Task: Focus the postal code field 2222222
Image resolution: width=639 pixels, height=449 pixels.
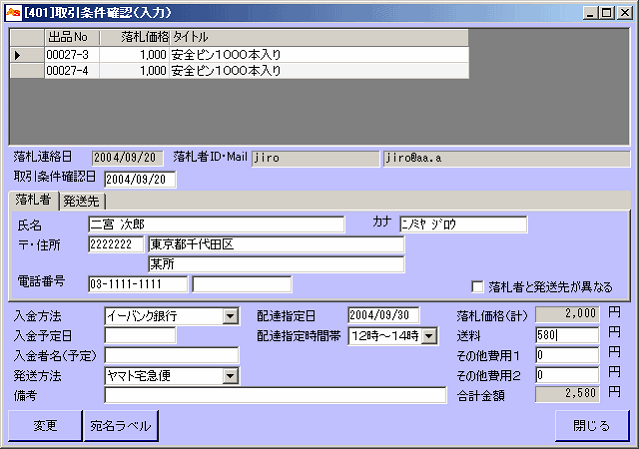Action: (x=116, y=244)
